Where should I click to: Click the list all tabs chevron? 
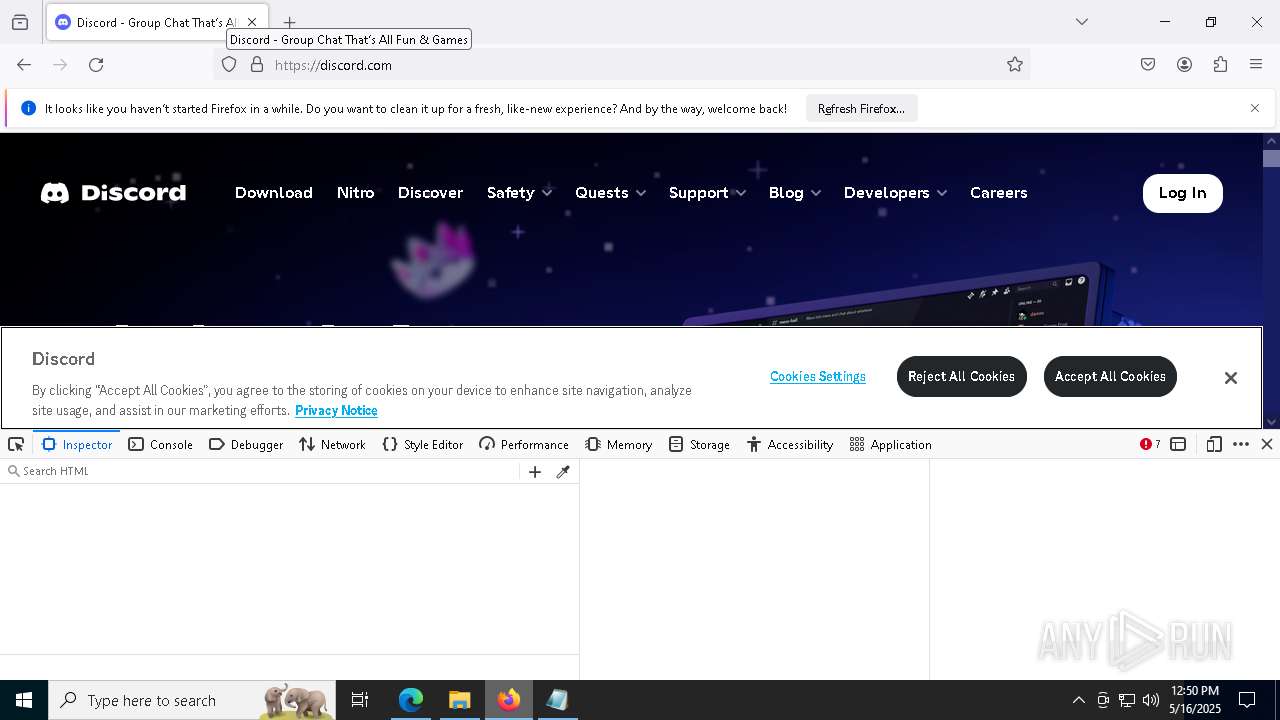(1082, 22)
